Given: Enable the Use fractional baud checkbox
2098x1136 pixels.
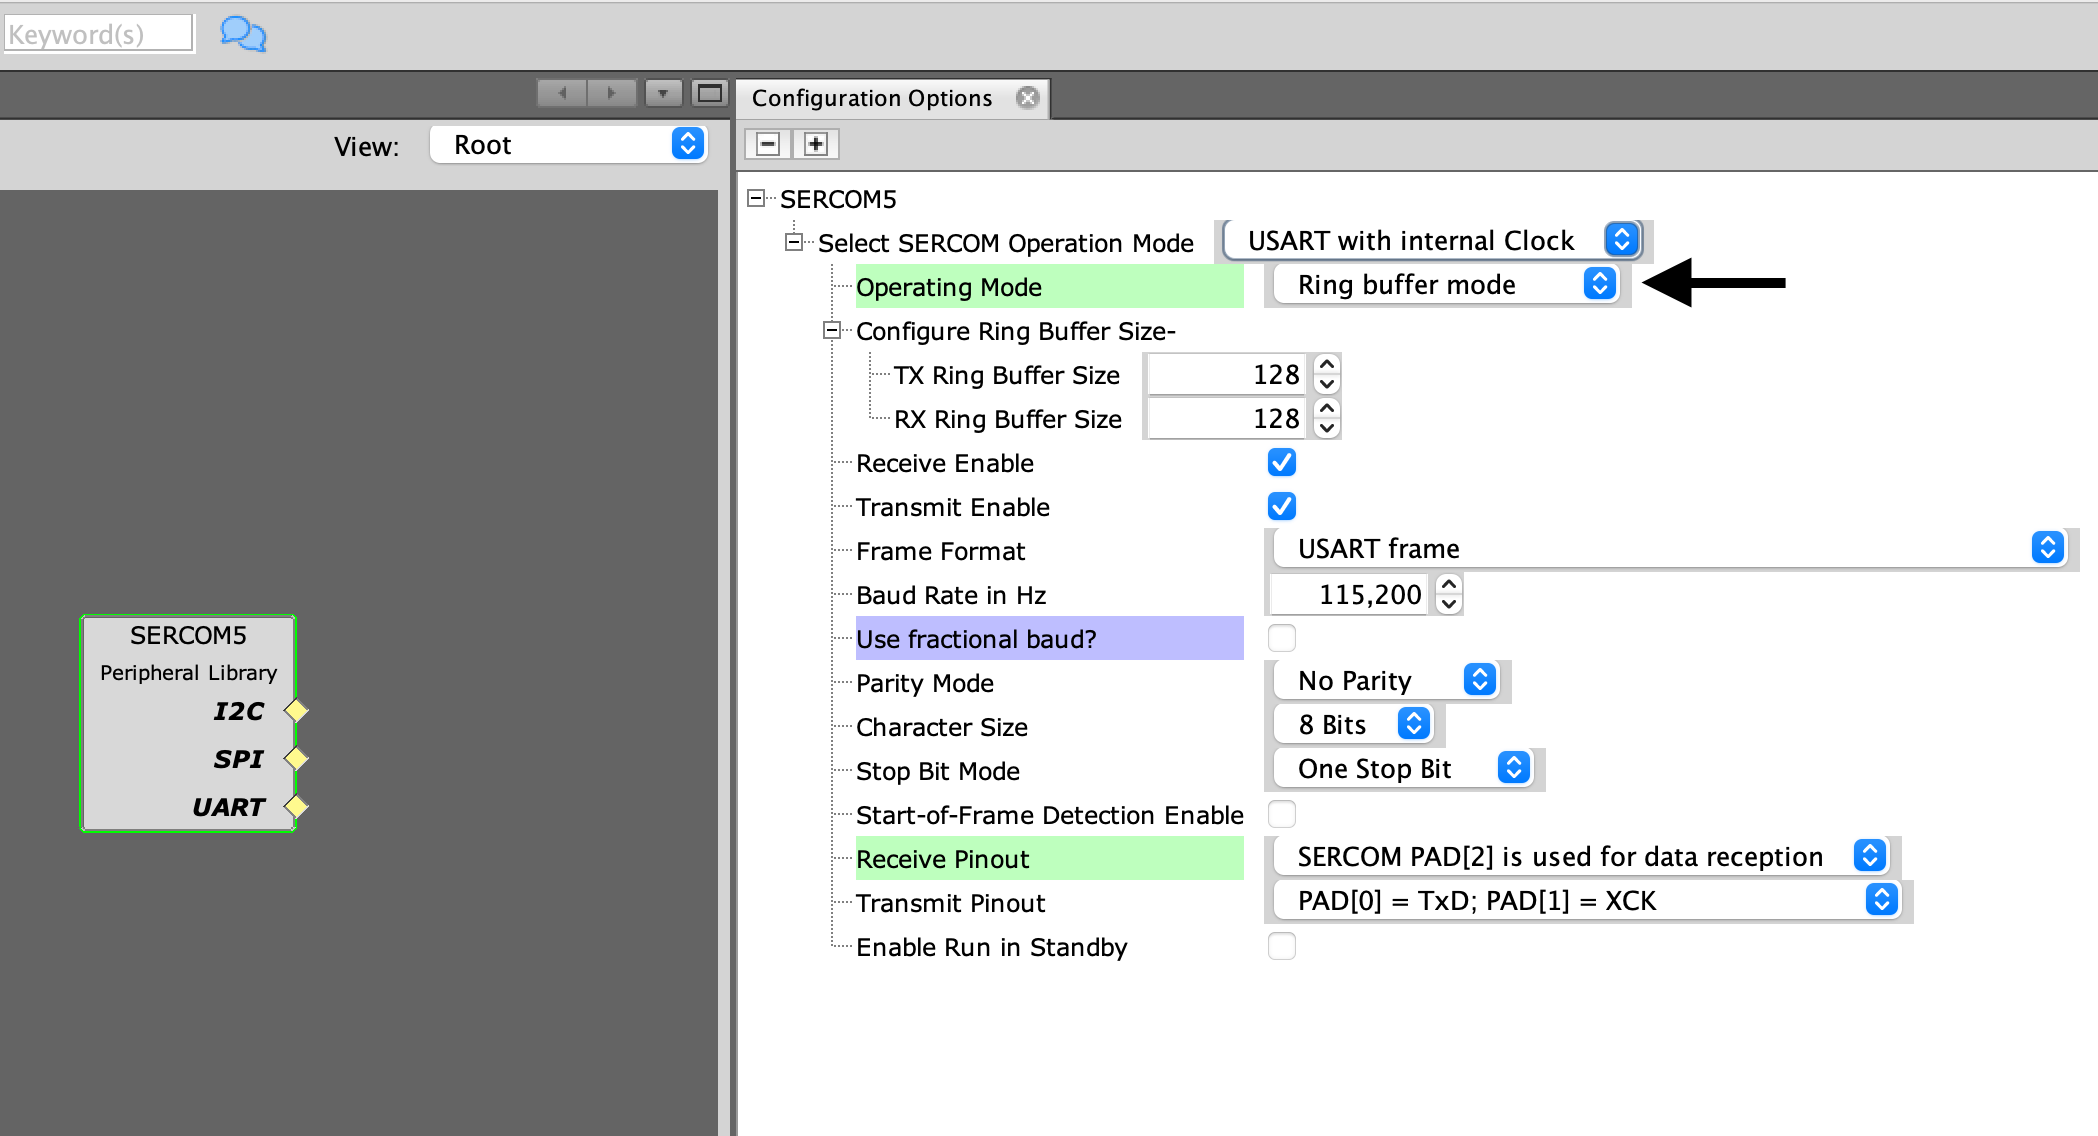Looking at the screenshot, I should point(1281,638).
